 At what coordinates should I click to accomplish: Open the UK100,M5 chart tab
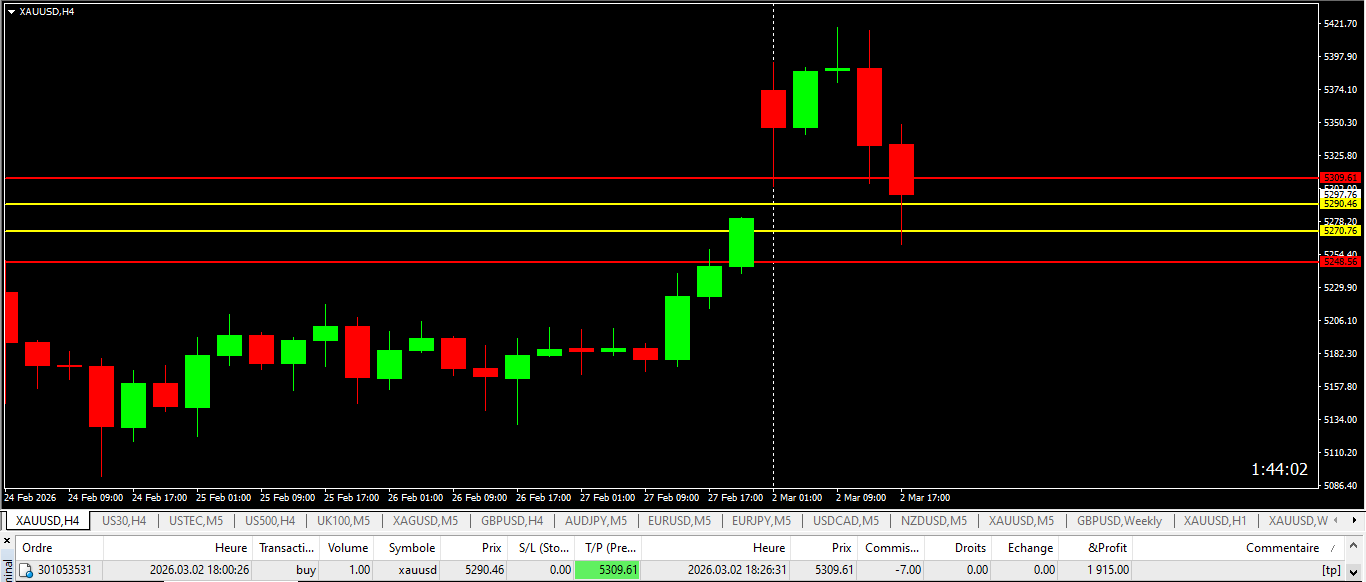tap(343, 521)
